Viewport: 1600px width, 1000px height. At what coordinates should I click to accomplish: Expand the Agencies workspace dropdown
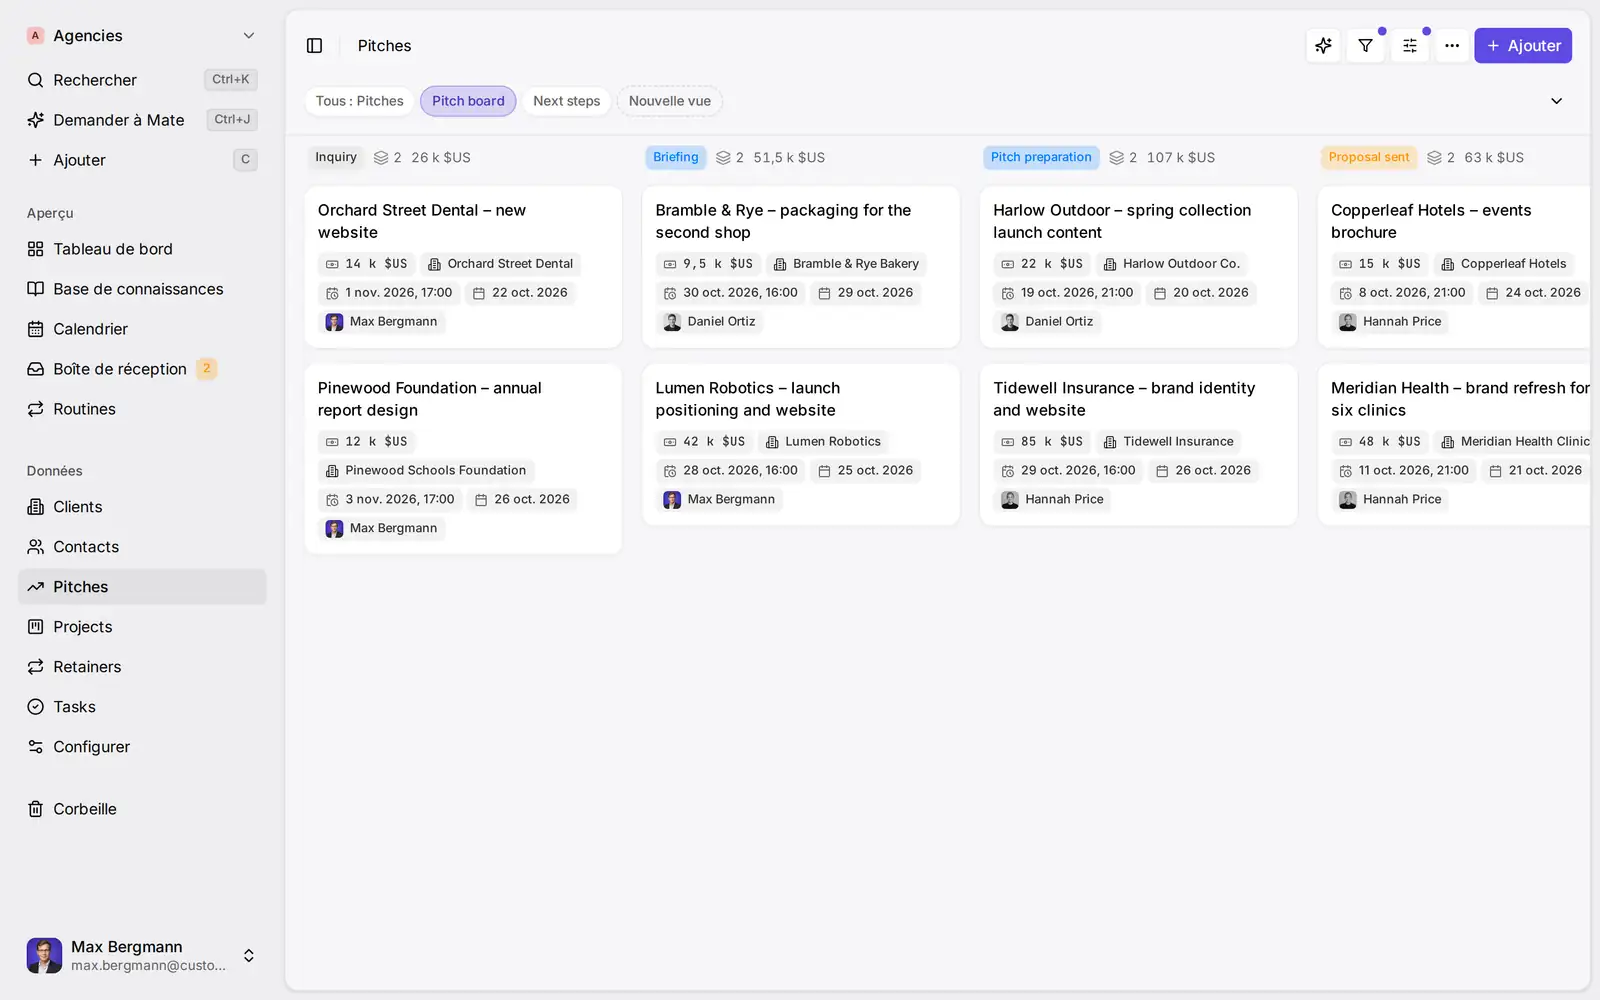142,36
